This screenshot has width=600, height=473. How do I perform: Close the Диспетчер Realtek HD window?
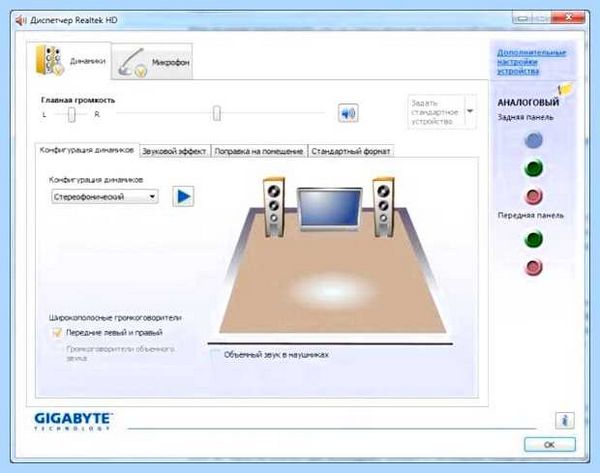[568, 18]
